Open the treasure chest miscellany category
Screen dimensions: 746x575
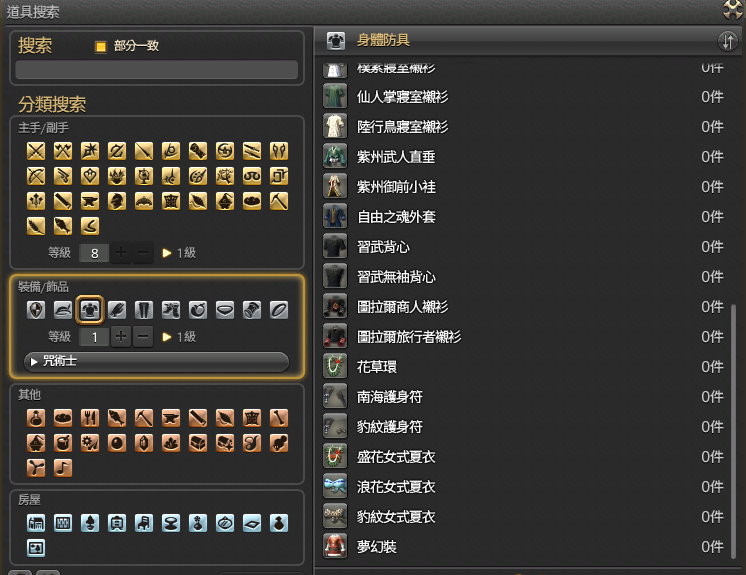[x=198, y=443]
